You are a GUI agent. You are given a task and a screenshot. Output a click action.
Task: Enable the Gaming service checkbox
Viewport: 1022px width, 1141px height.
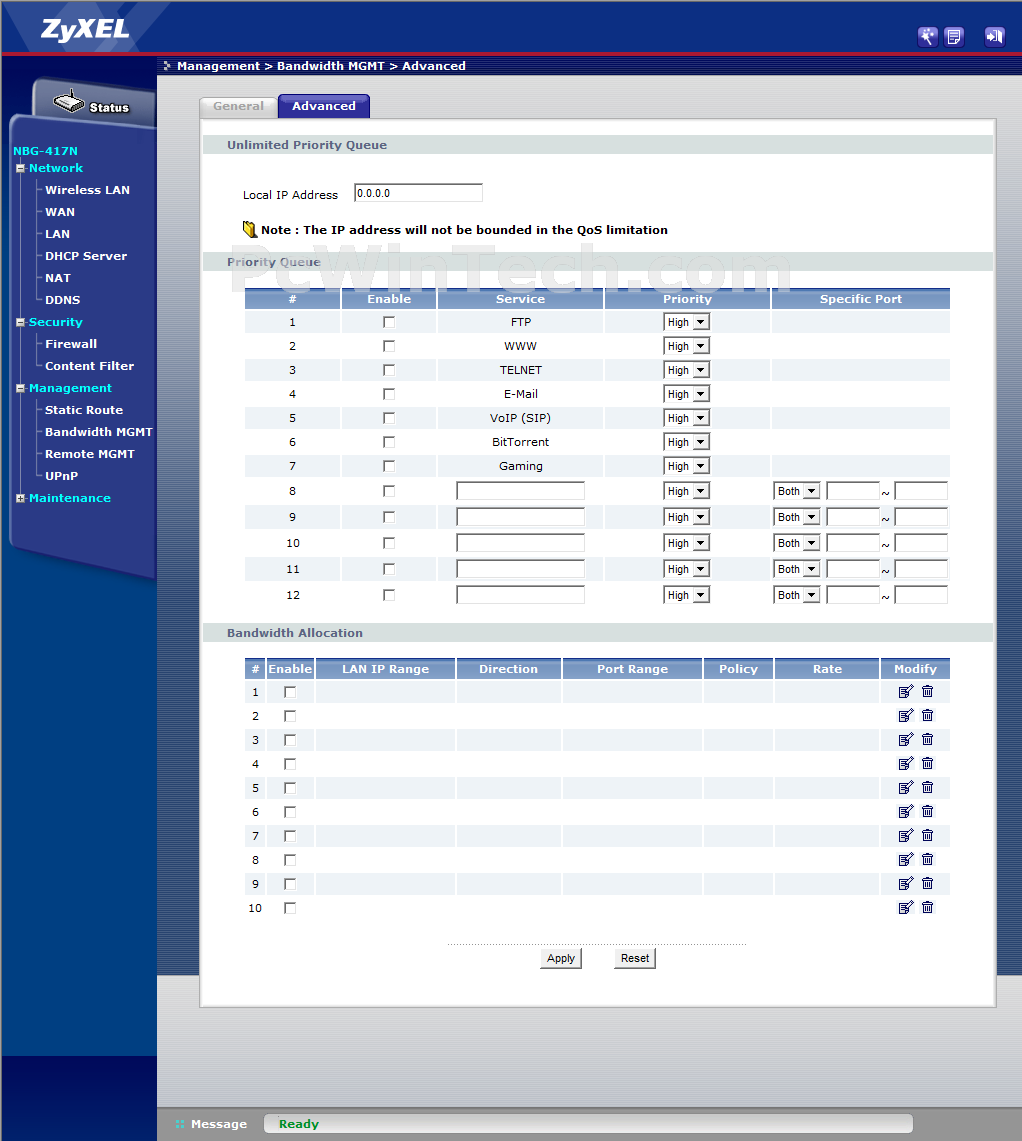coord(389,466)
